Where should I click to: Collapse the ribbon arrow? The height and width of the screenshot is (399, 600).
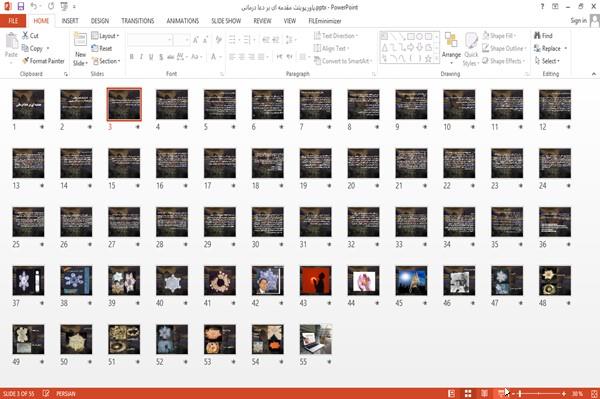click(x=594, y=74)
